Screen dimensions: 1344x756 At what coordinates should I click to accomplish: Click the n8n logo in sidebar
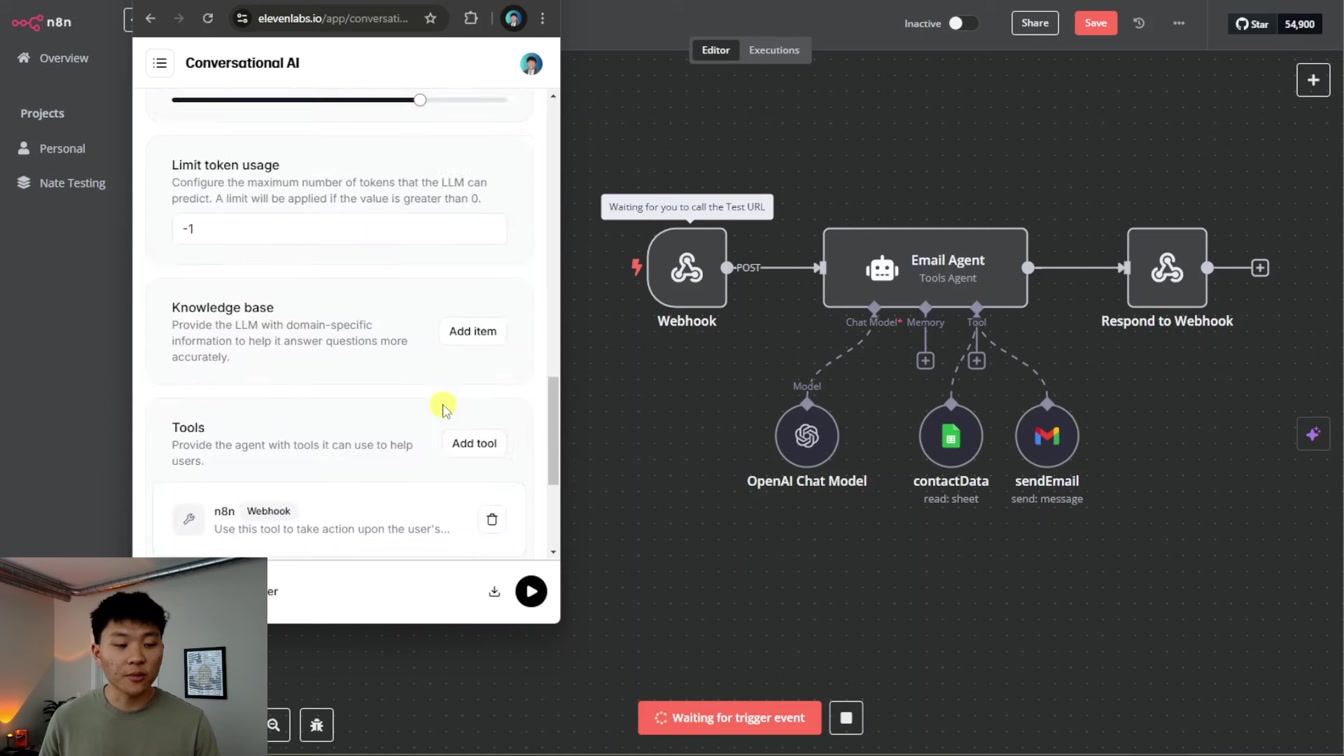click(42, 22)
